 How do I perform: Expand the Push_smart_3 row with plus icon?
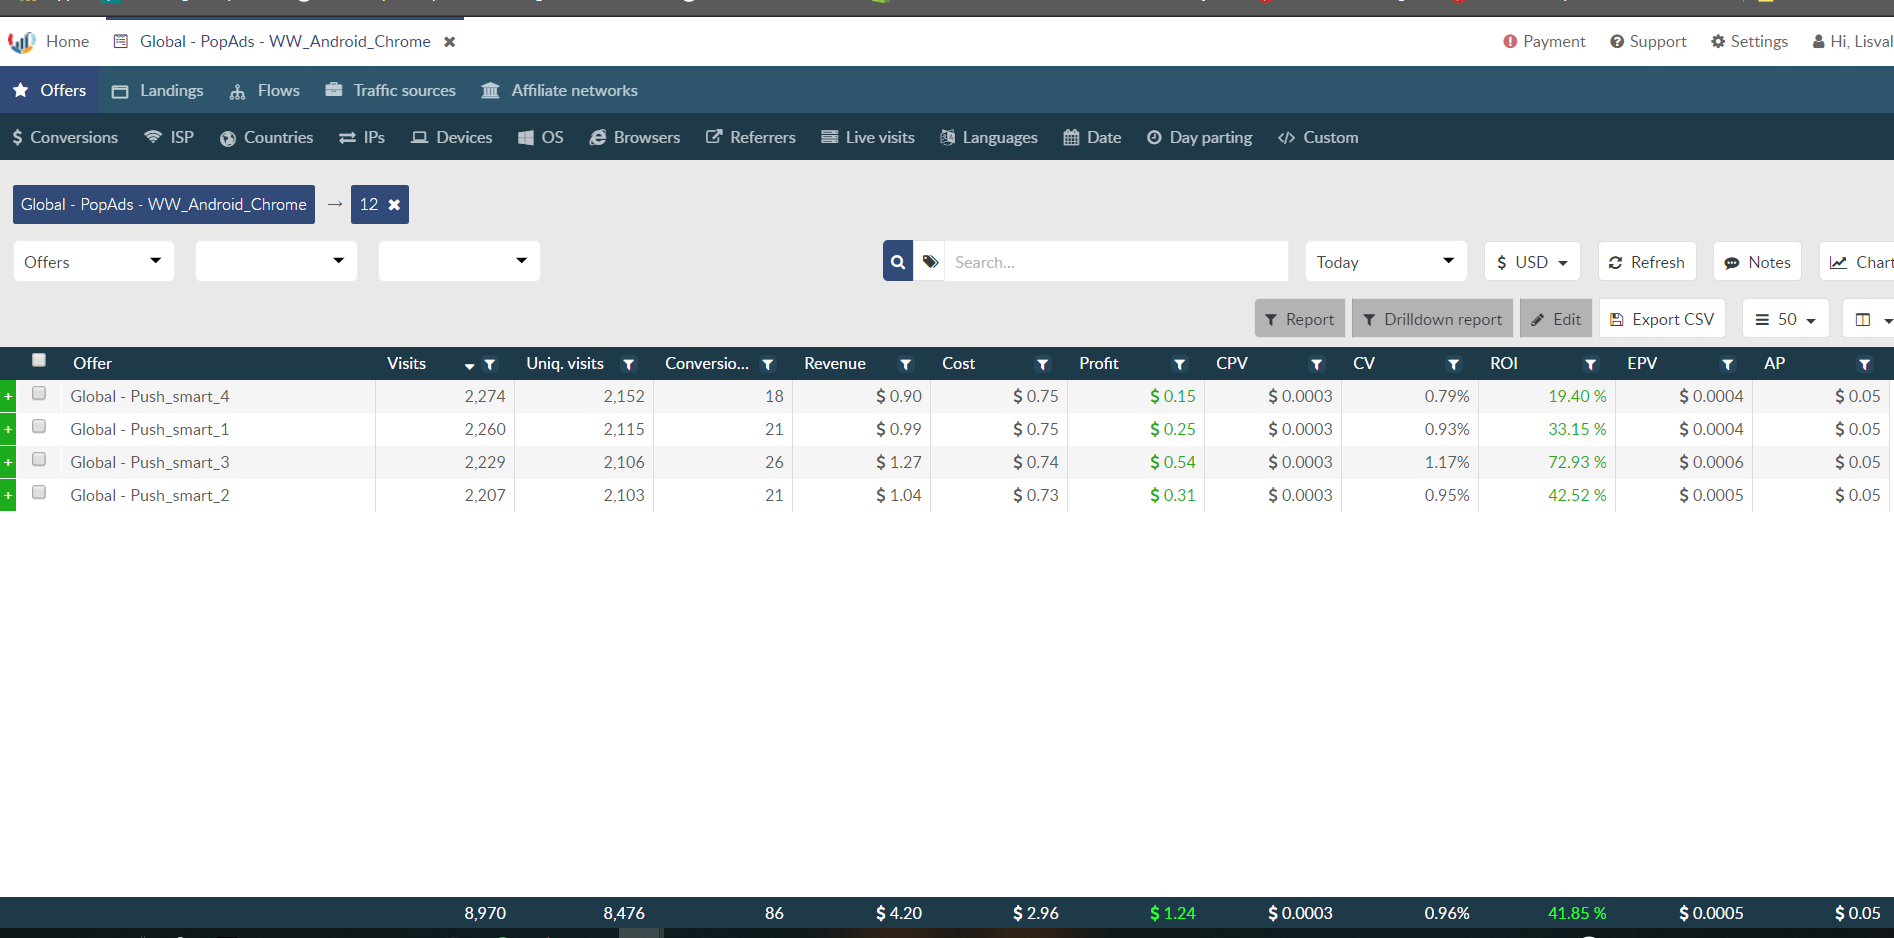click(x=8, y=463)
